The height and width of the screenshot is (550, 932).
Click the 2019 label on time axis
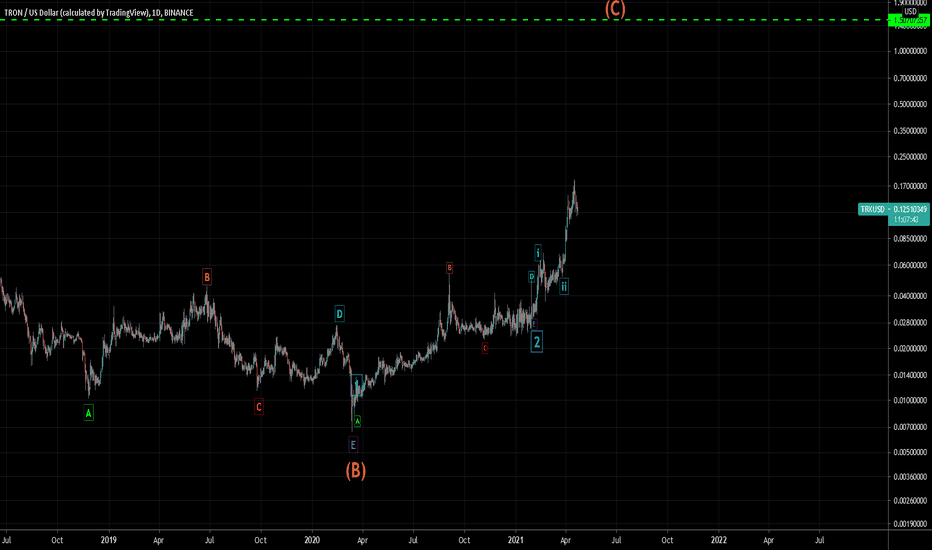point(108,540)
